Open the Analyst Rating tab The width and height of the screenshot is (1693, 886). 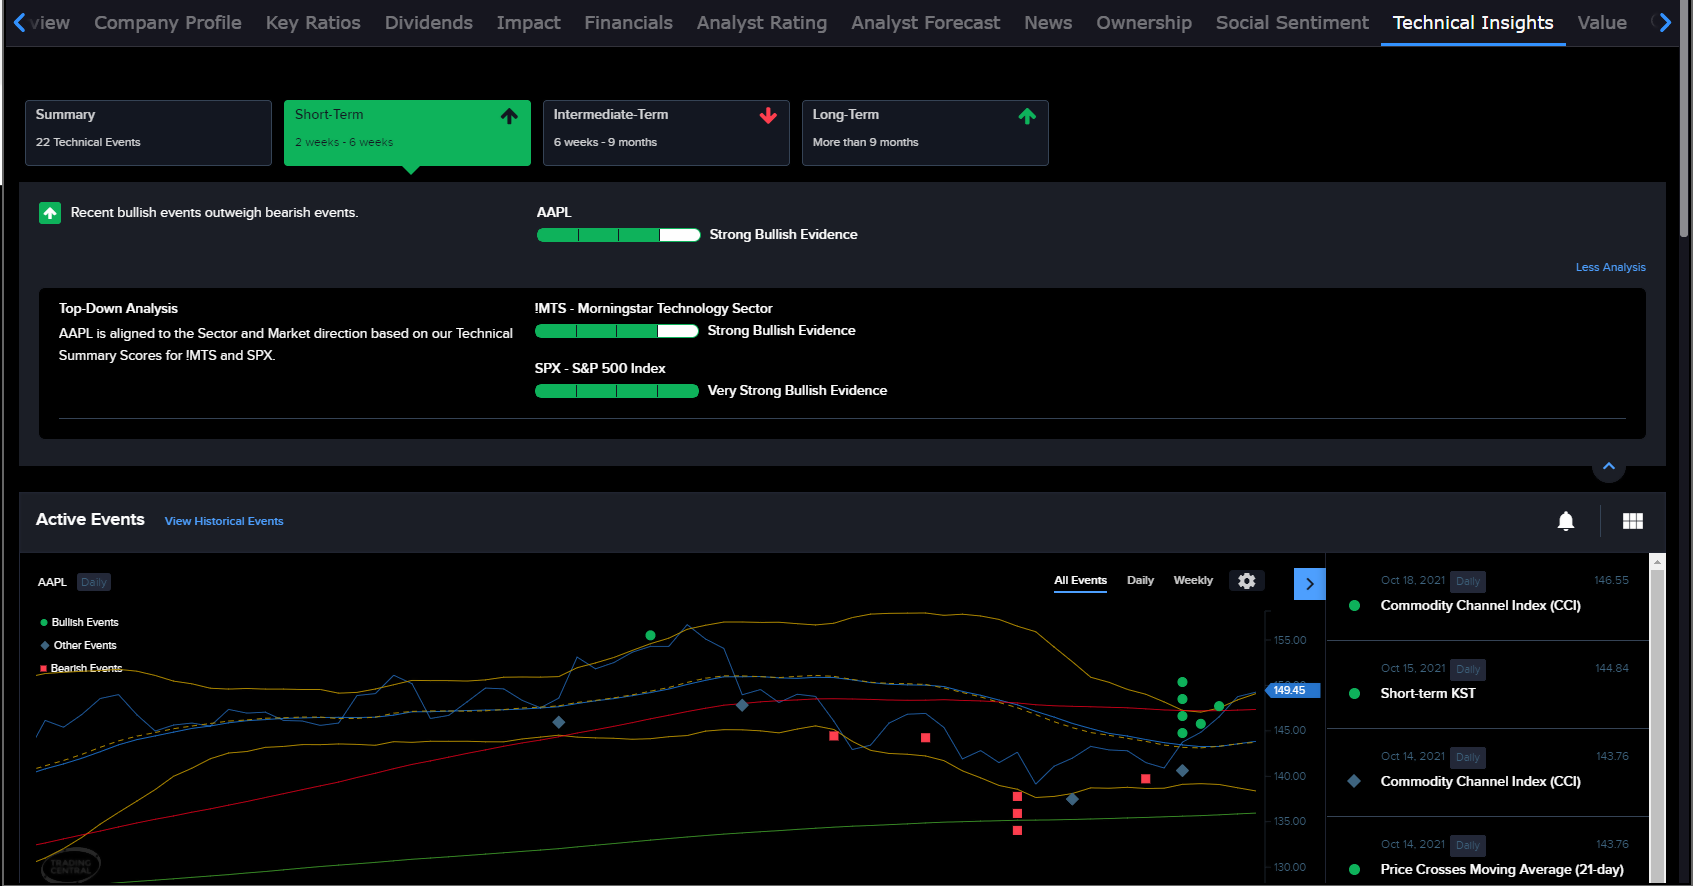click(x=761, y=23)
